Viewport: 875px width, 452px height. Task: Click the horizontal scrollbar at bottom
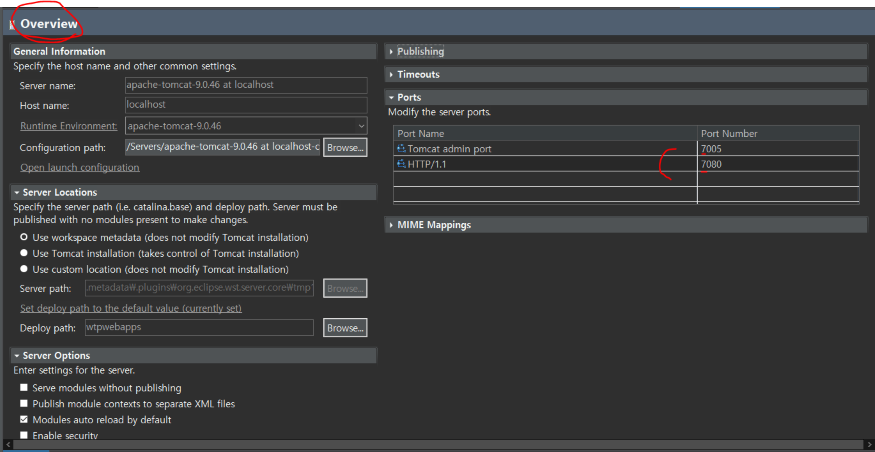click(x=438, y=444)
